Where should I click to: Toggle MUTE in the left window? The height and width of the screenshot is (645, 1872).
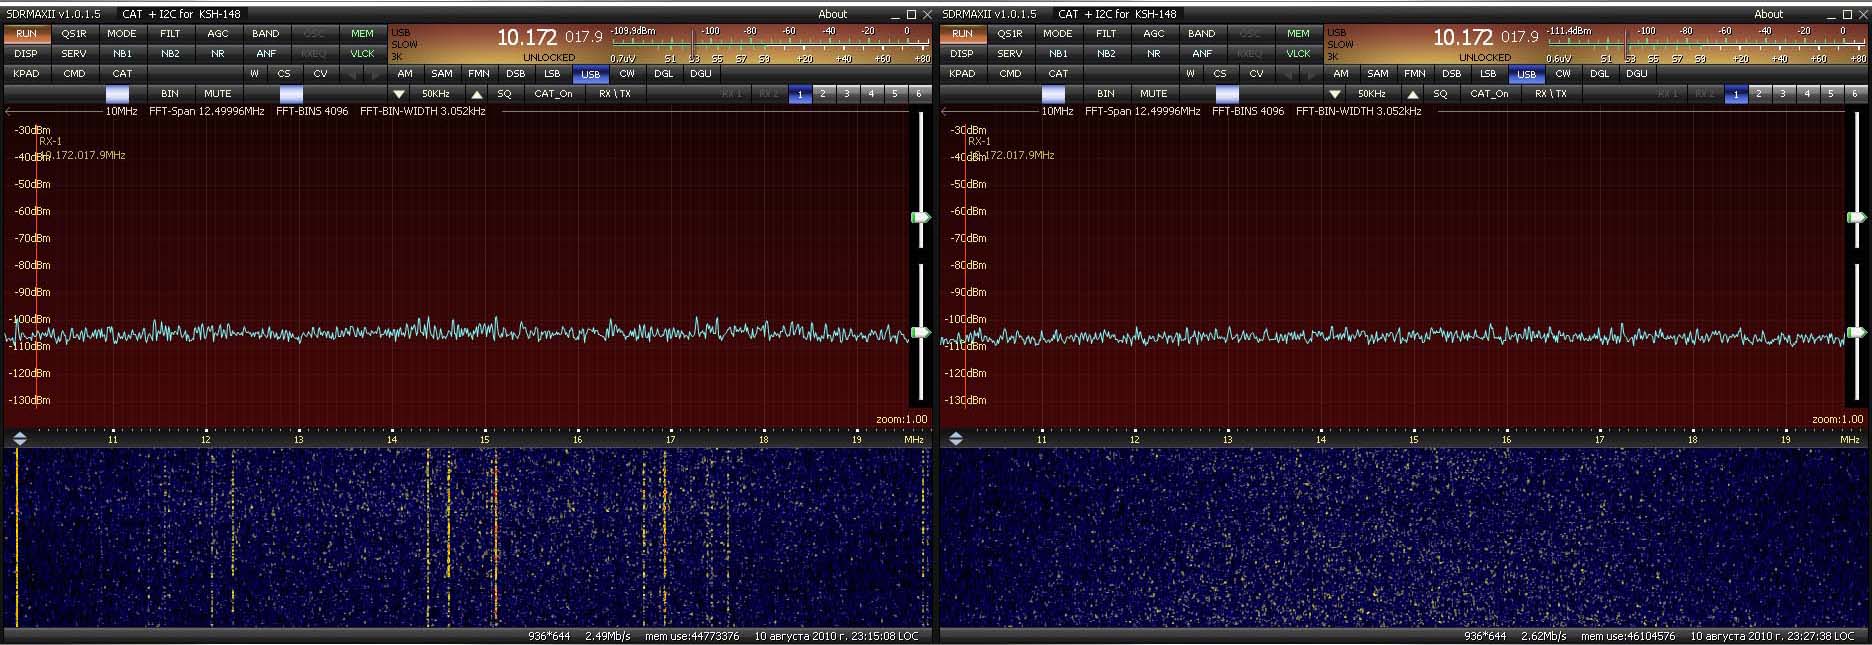(x=217, y=94)
